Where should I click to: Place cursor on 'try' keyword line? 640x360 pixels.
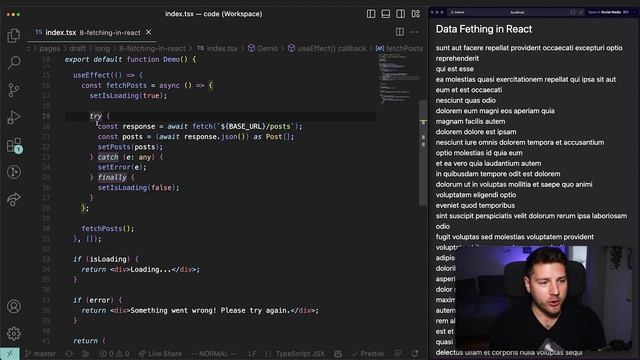click(x=96, y=116)
